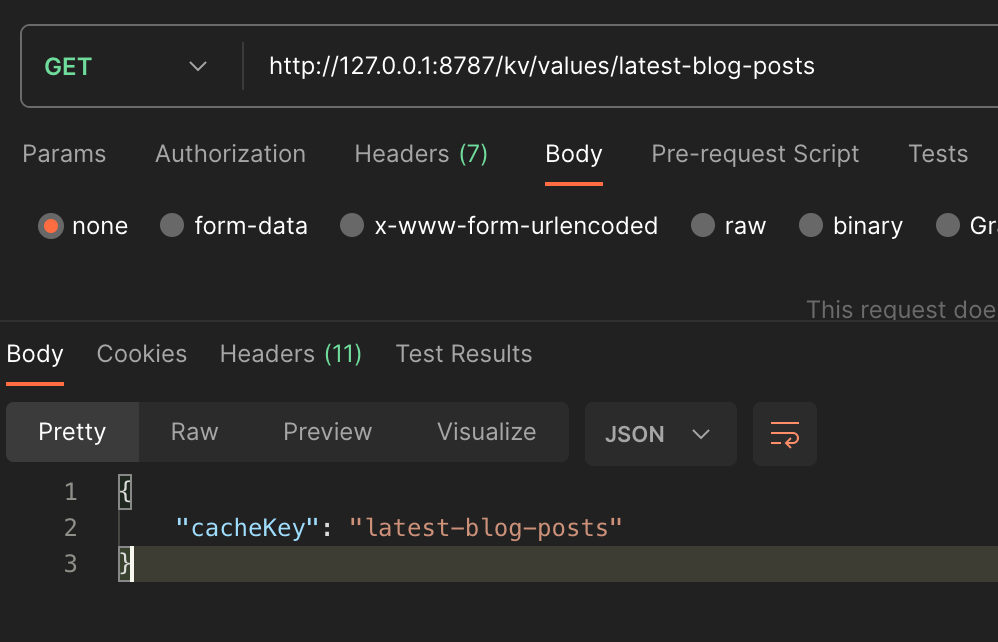Viewport: 998px width, 642px height.
Task: Click the request URL input field
Action: tap(621, 66)
